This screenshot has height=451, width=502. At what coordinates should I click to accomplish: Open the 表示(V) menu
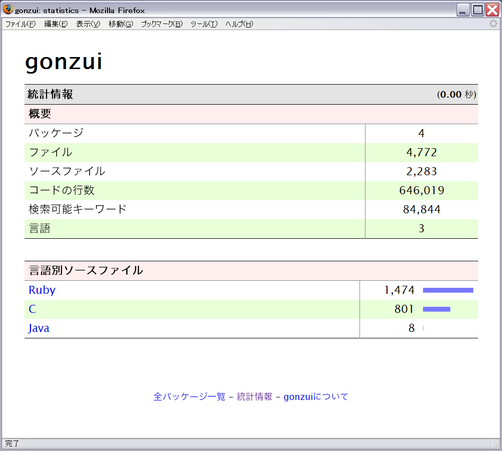(x=88, y=24)
